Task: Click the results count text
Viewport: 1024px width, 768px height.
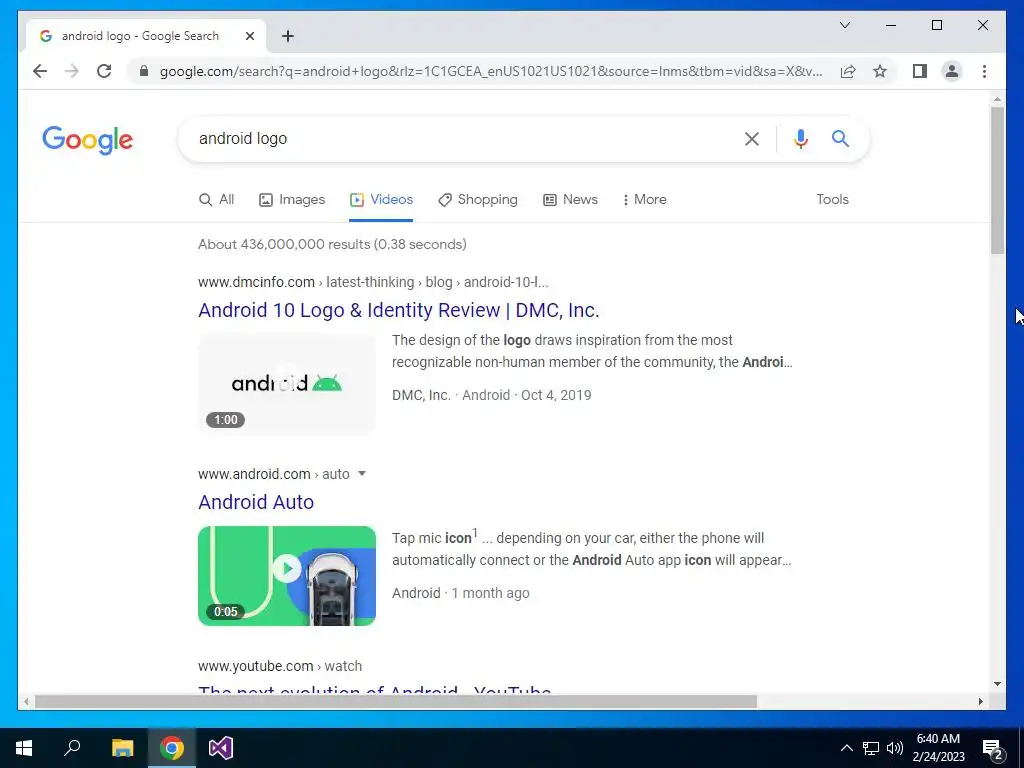Action: (x=332, y=244)
